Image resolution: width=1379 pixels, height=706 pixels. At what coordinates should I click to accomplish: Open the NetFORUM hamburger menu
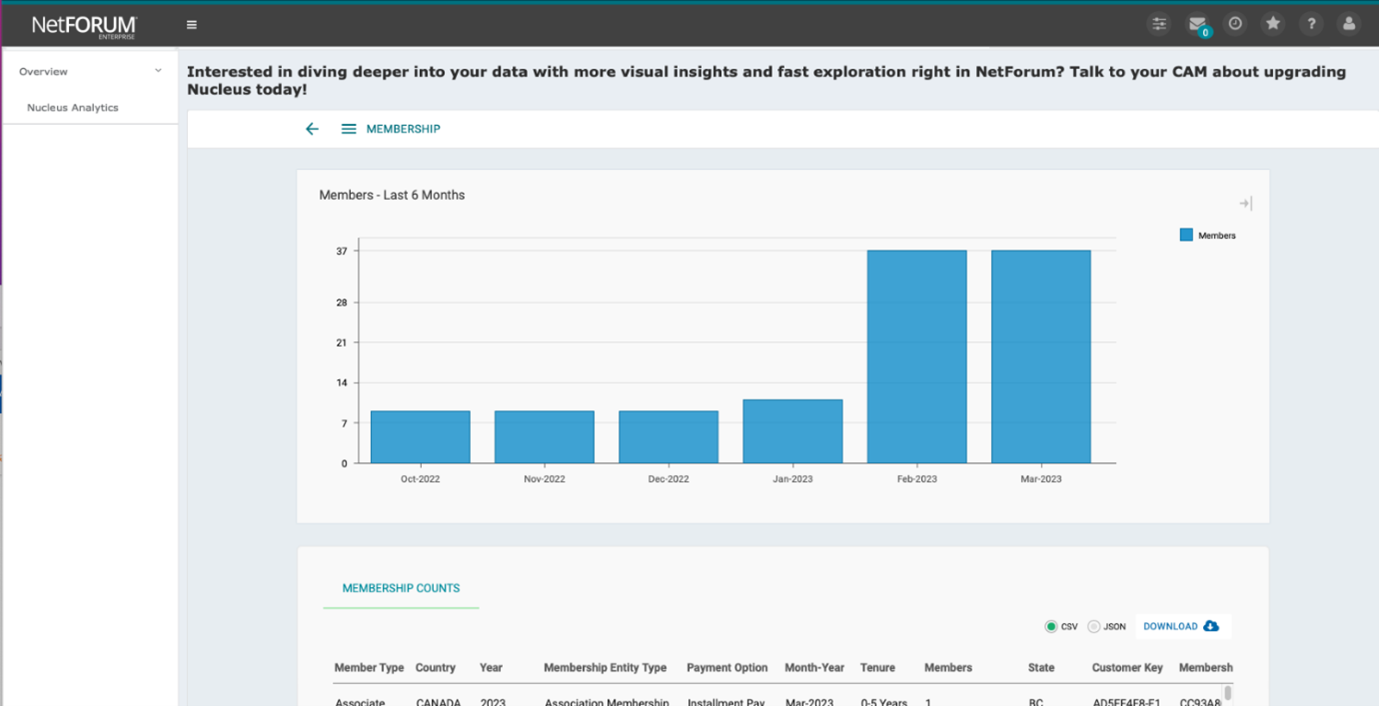click(192, 25)
